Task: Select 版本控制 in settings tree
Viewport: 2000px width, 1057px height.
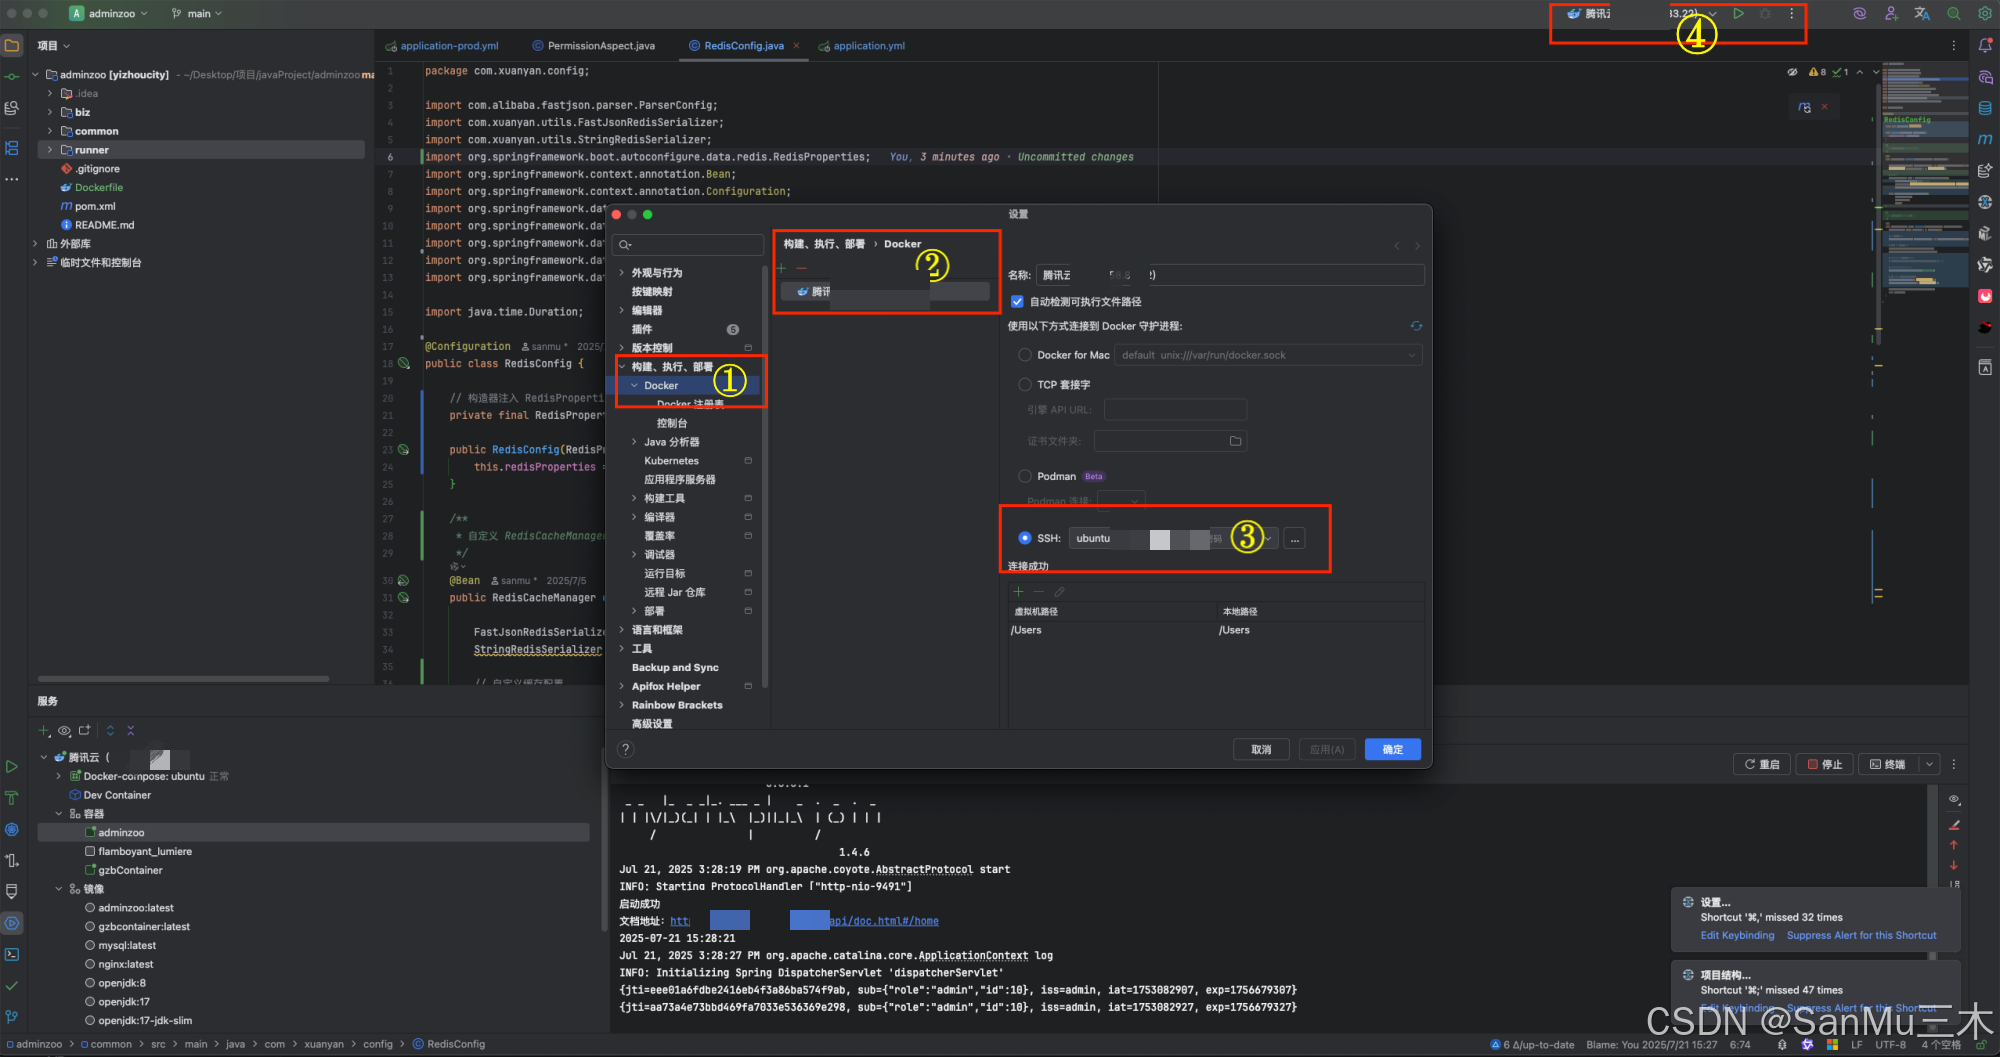Action: click(x=652, y=348)
